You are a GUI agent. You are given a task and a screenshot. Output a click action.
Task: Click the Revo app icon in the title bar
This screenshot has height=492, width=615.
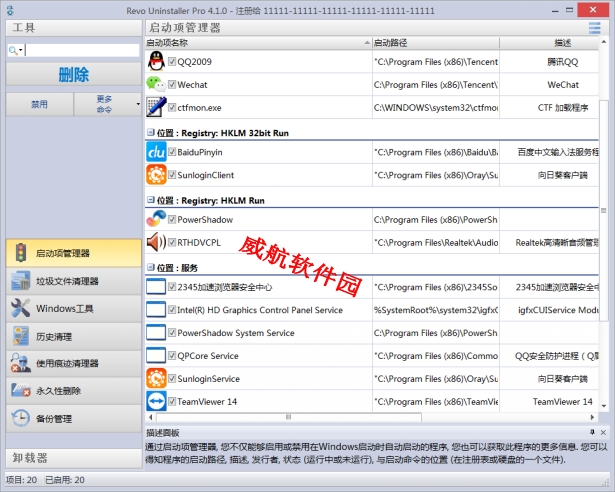(x=11, y=11)
